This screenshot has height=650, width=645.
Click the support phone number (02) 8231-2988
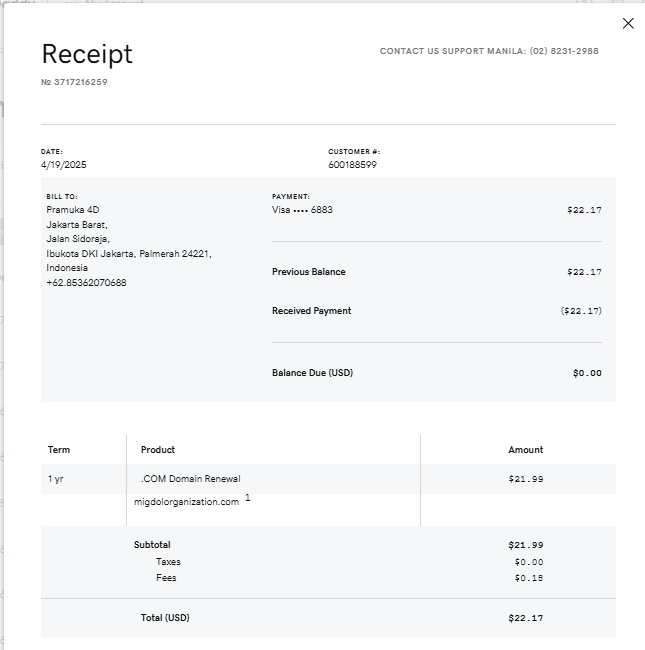pyautogui.click(x=564, y=51)
